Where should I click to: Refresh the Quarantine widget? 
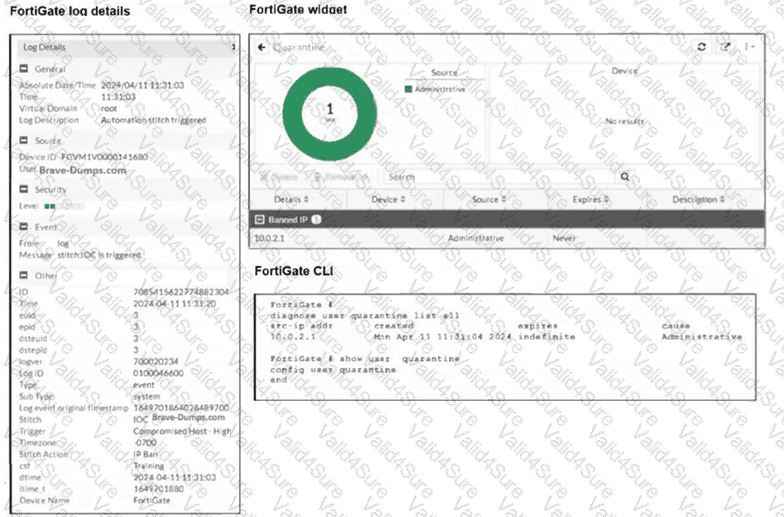(702, 47)
